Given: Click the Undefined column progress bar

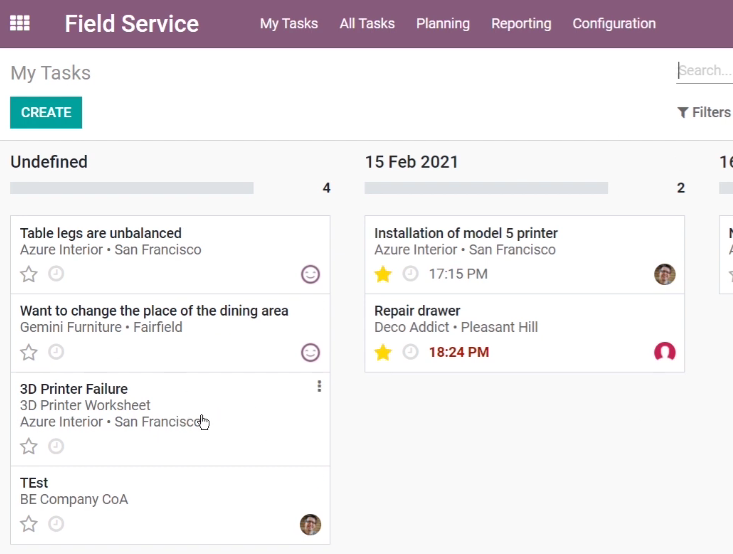Looking at the screenshot, I should (132, 188).
